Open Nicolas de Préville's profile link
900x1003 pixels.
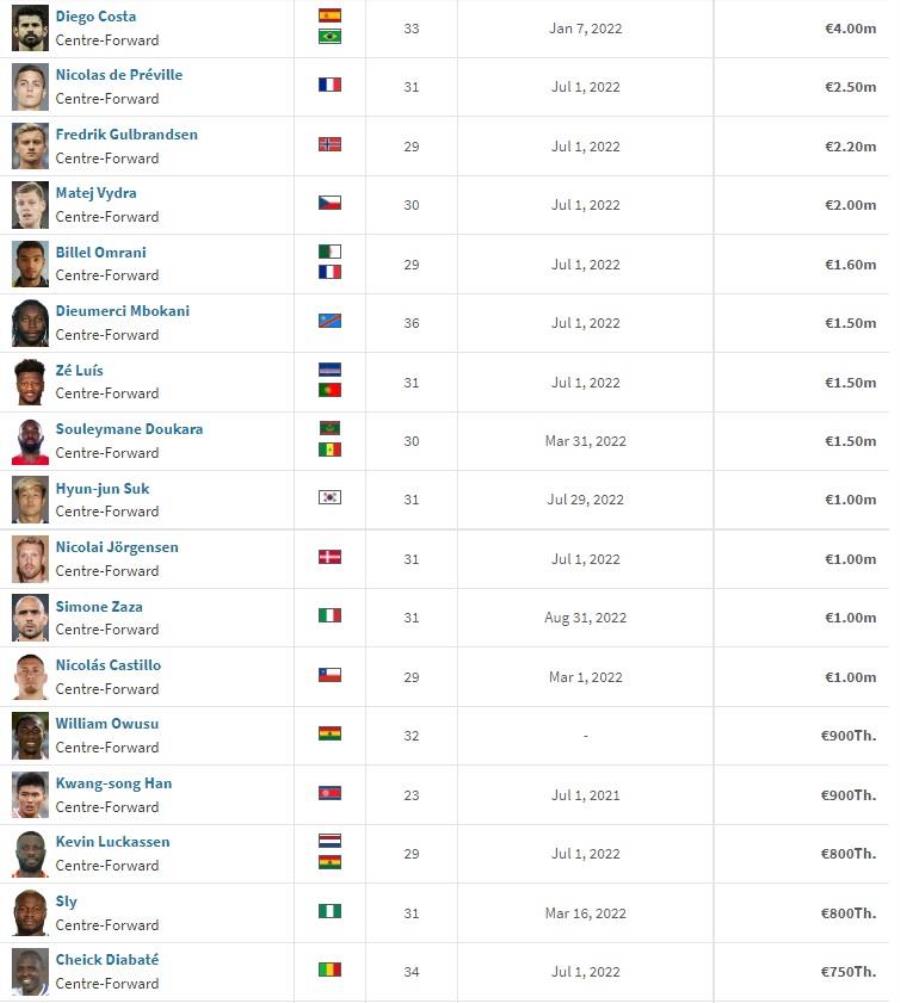tap(119, 75)
